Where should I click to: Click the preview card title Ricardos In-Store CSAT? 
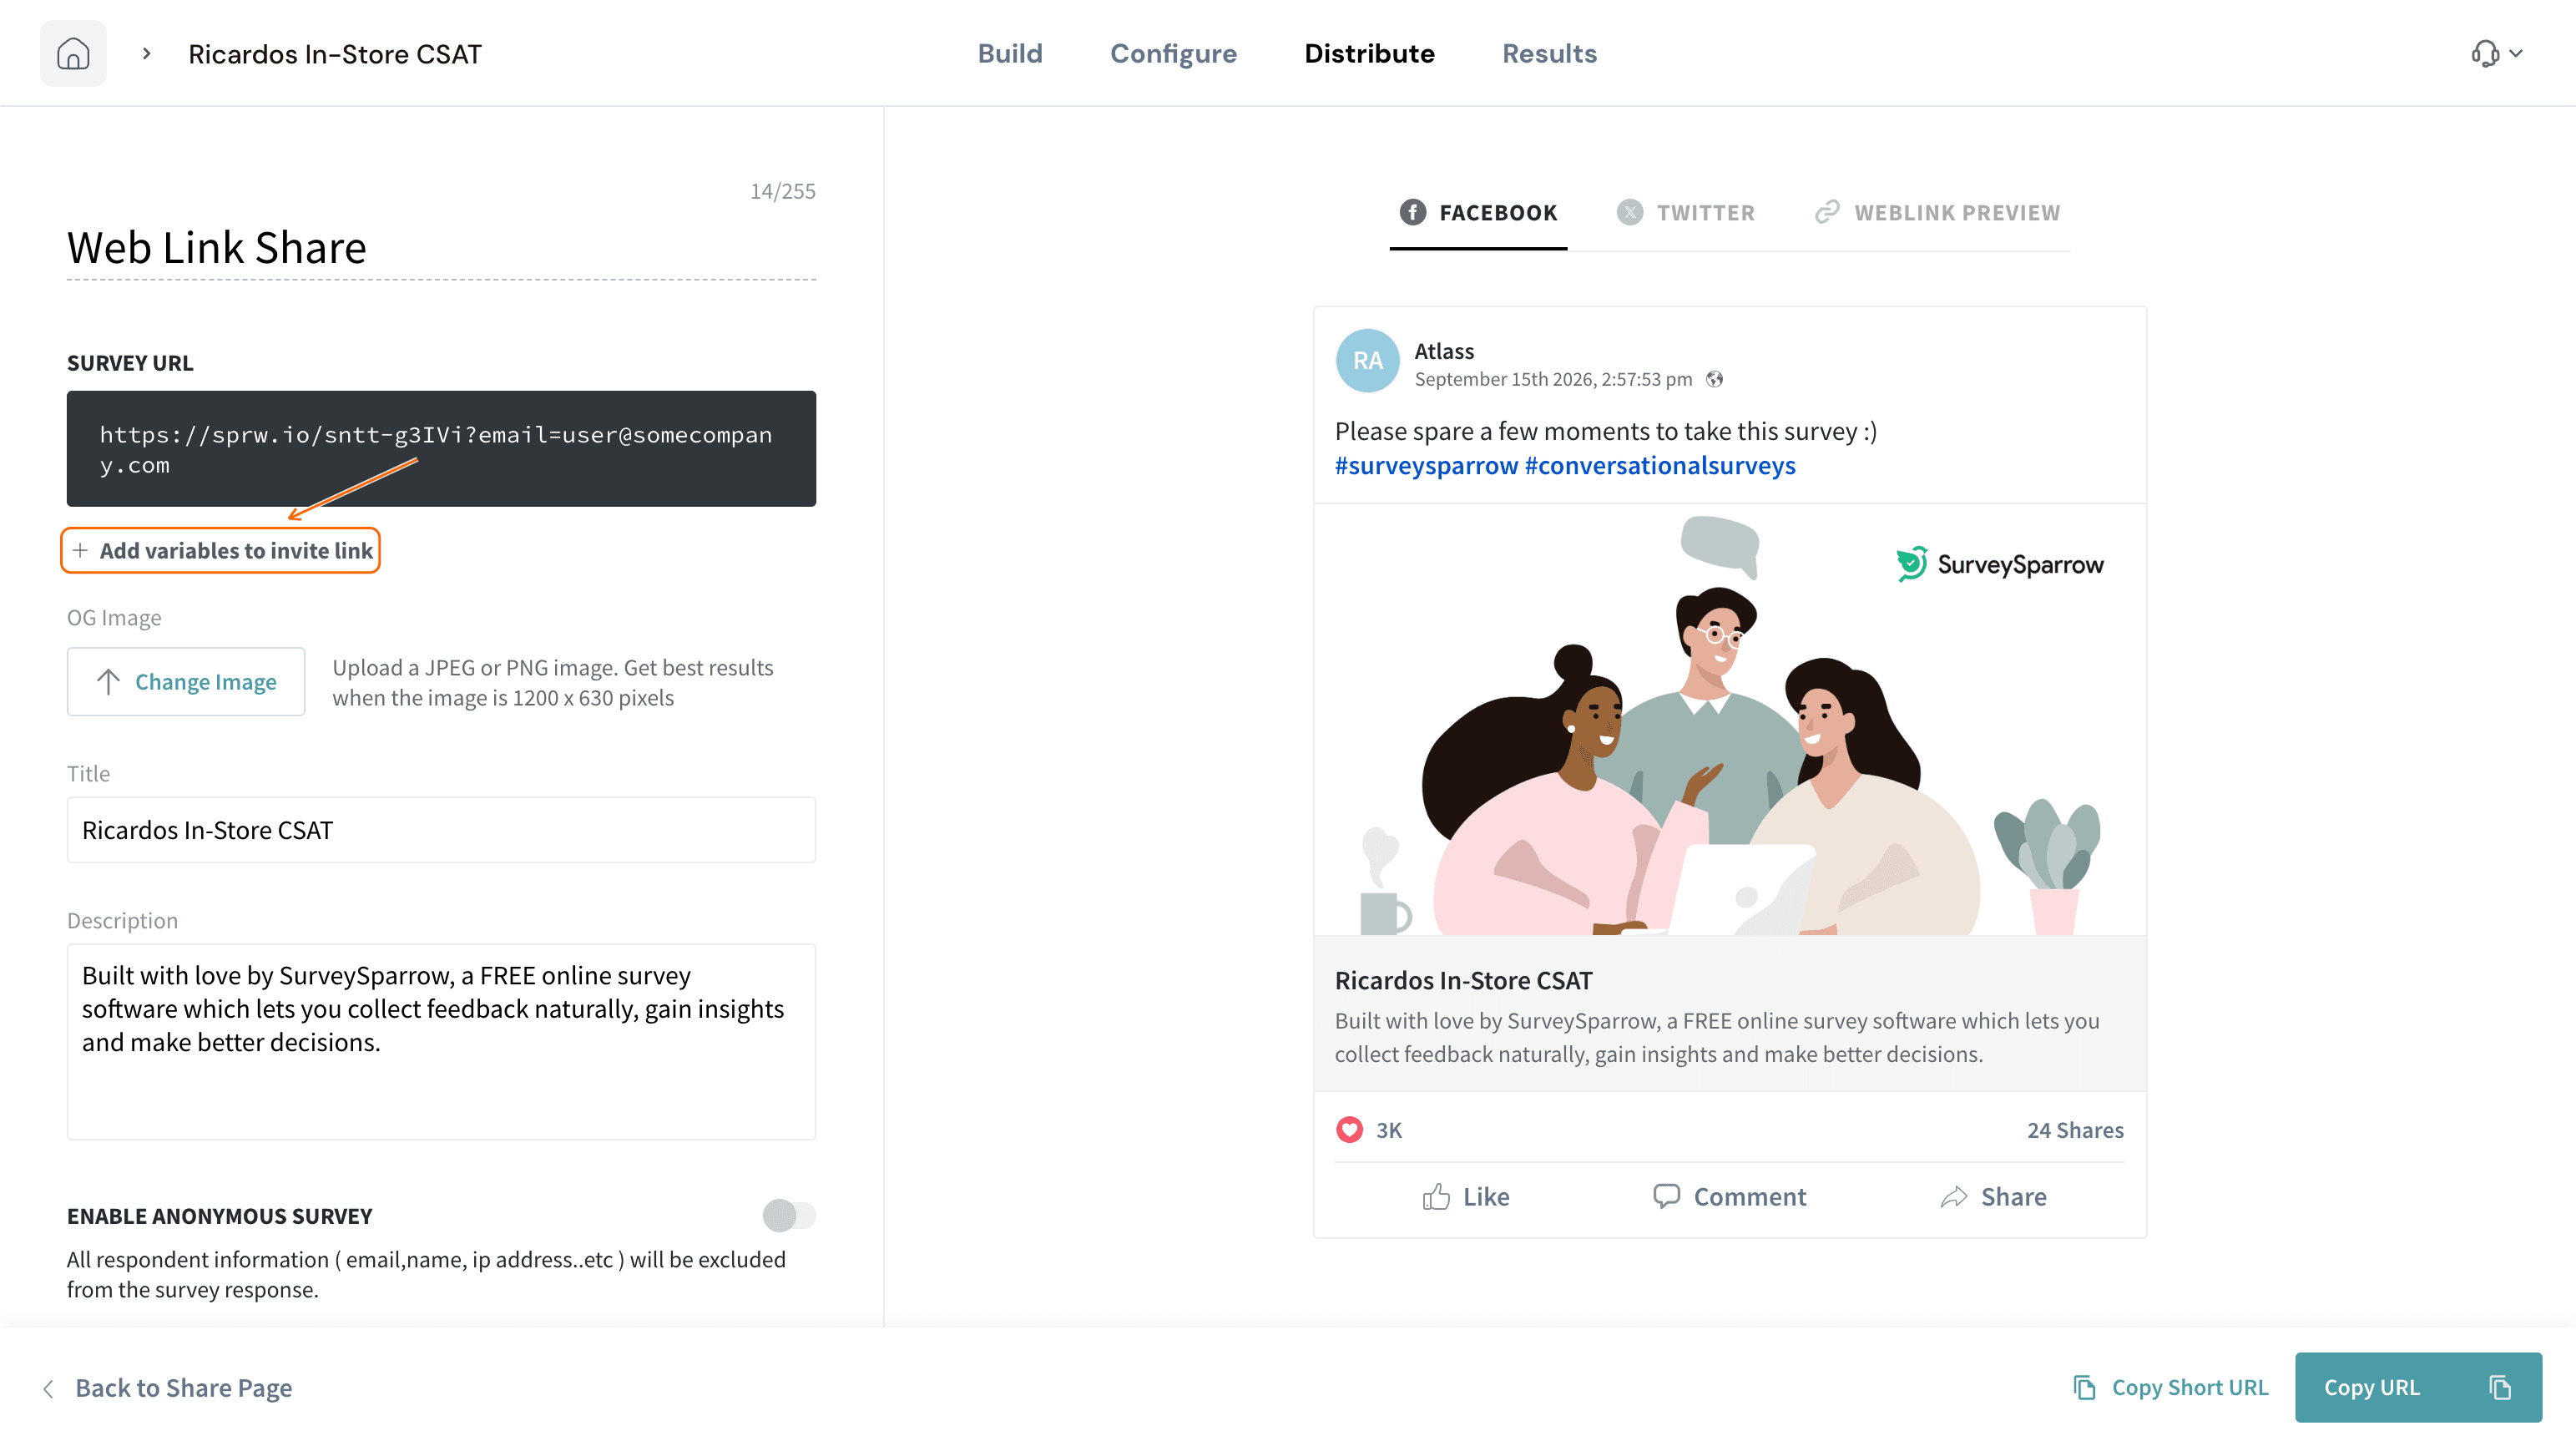point(1463,980)
